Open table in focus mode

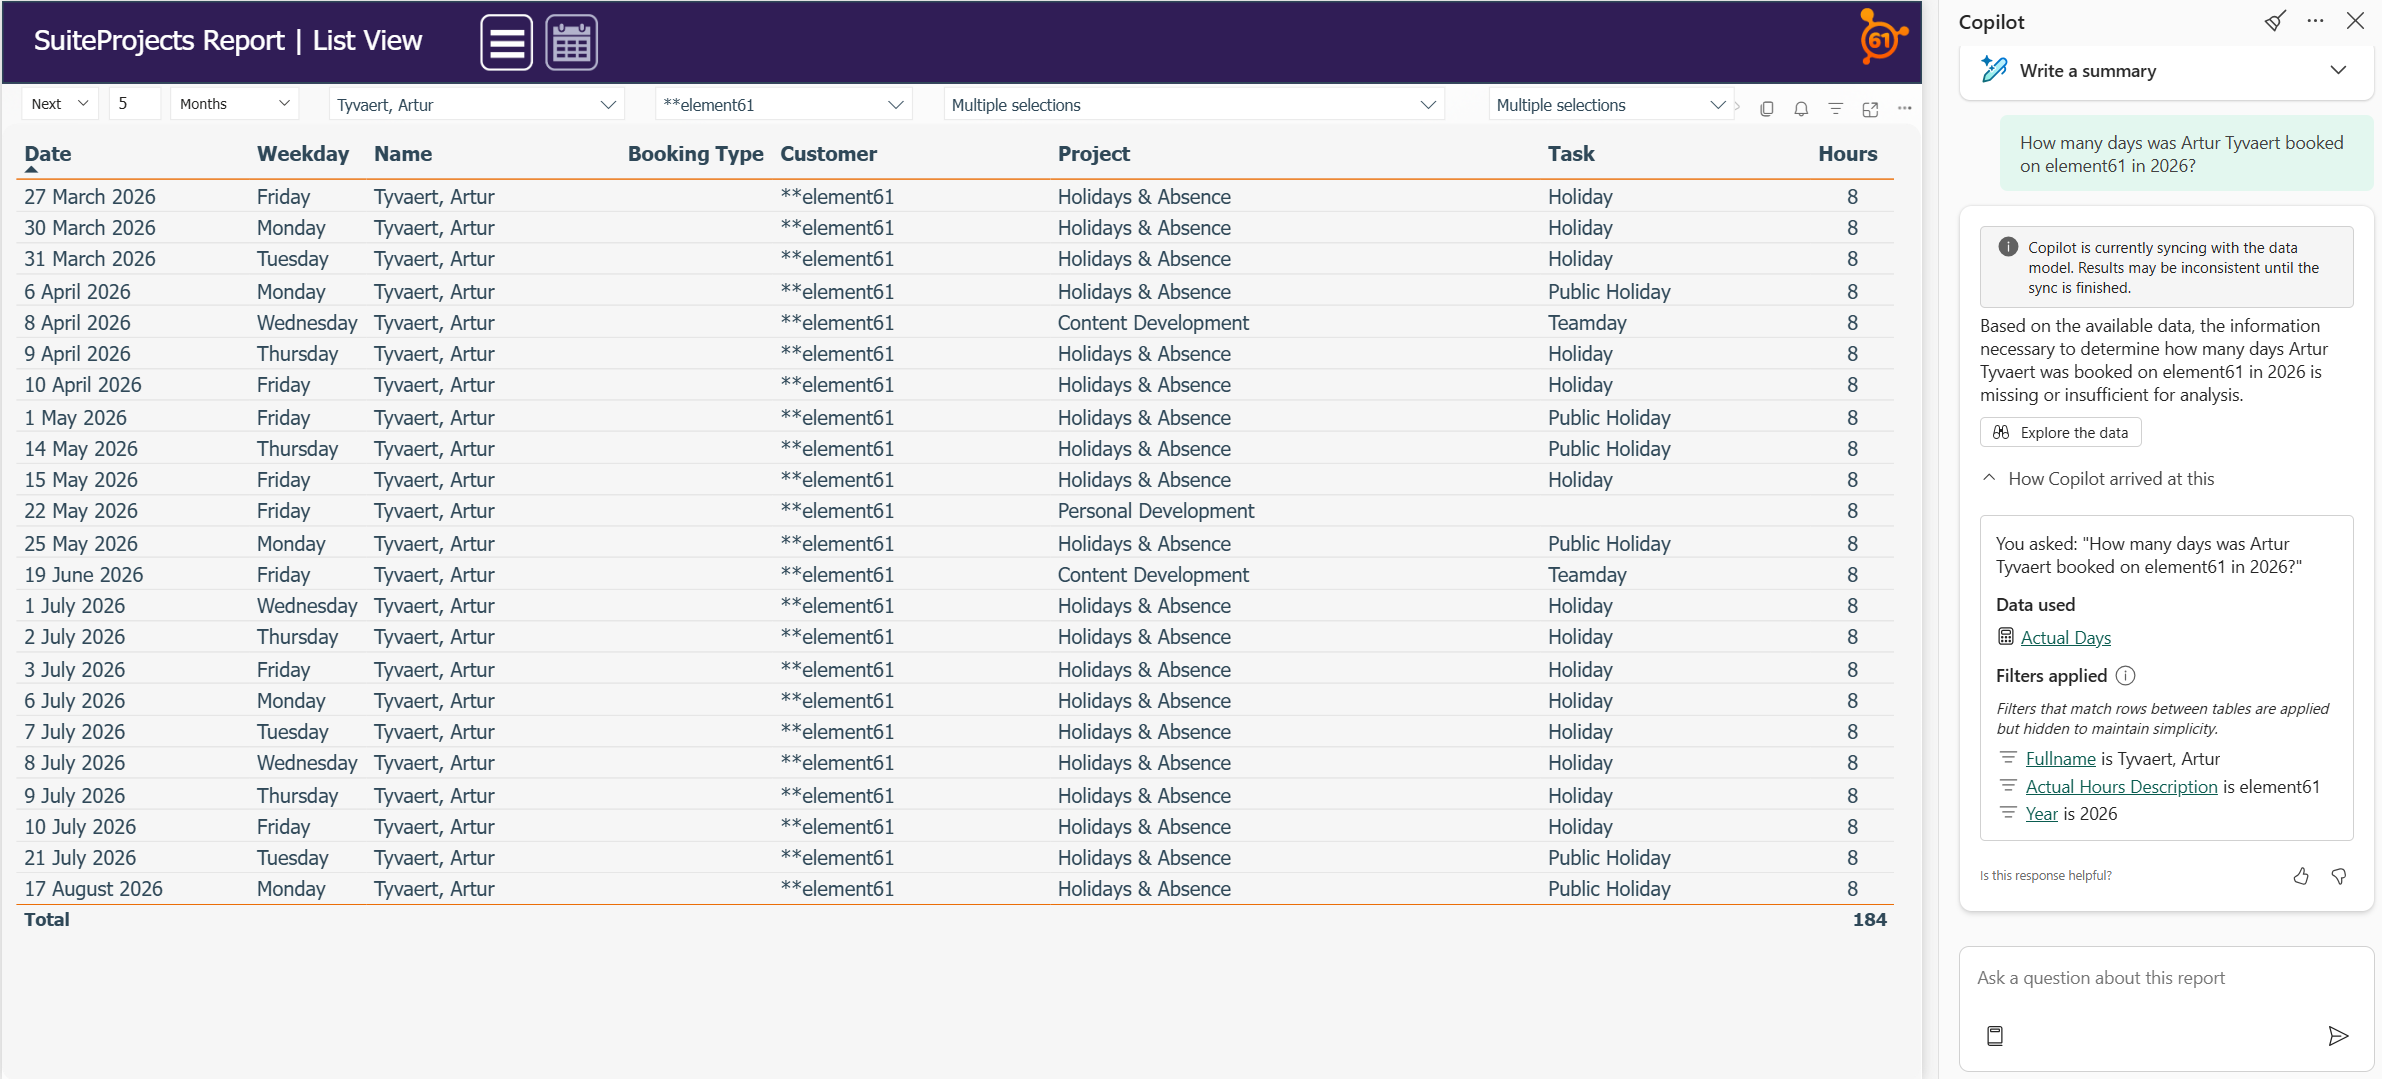pos(1870,108)
